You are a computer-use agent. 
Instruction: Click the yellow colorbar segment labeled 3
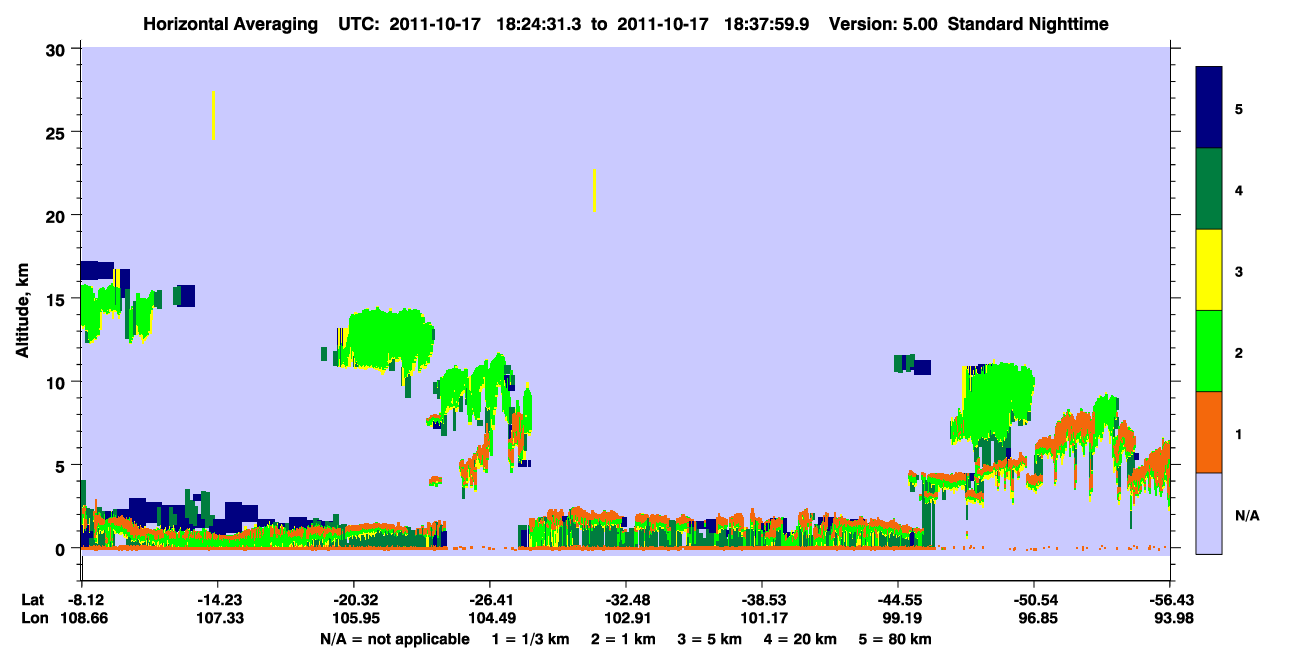pos(1209,270)
